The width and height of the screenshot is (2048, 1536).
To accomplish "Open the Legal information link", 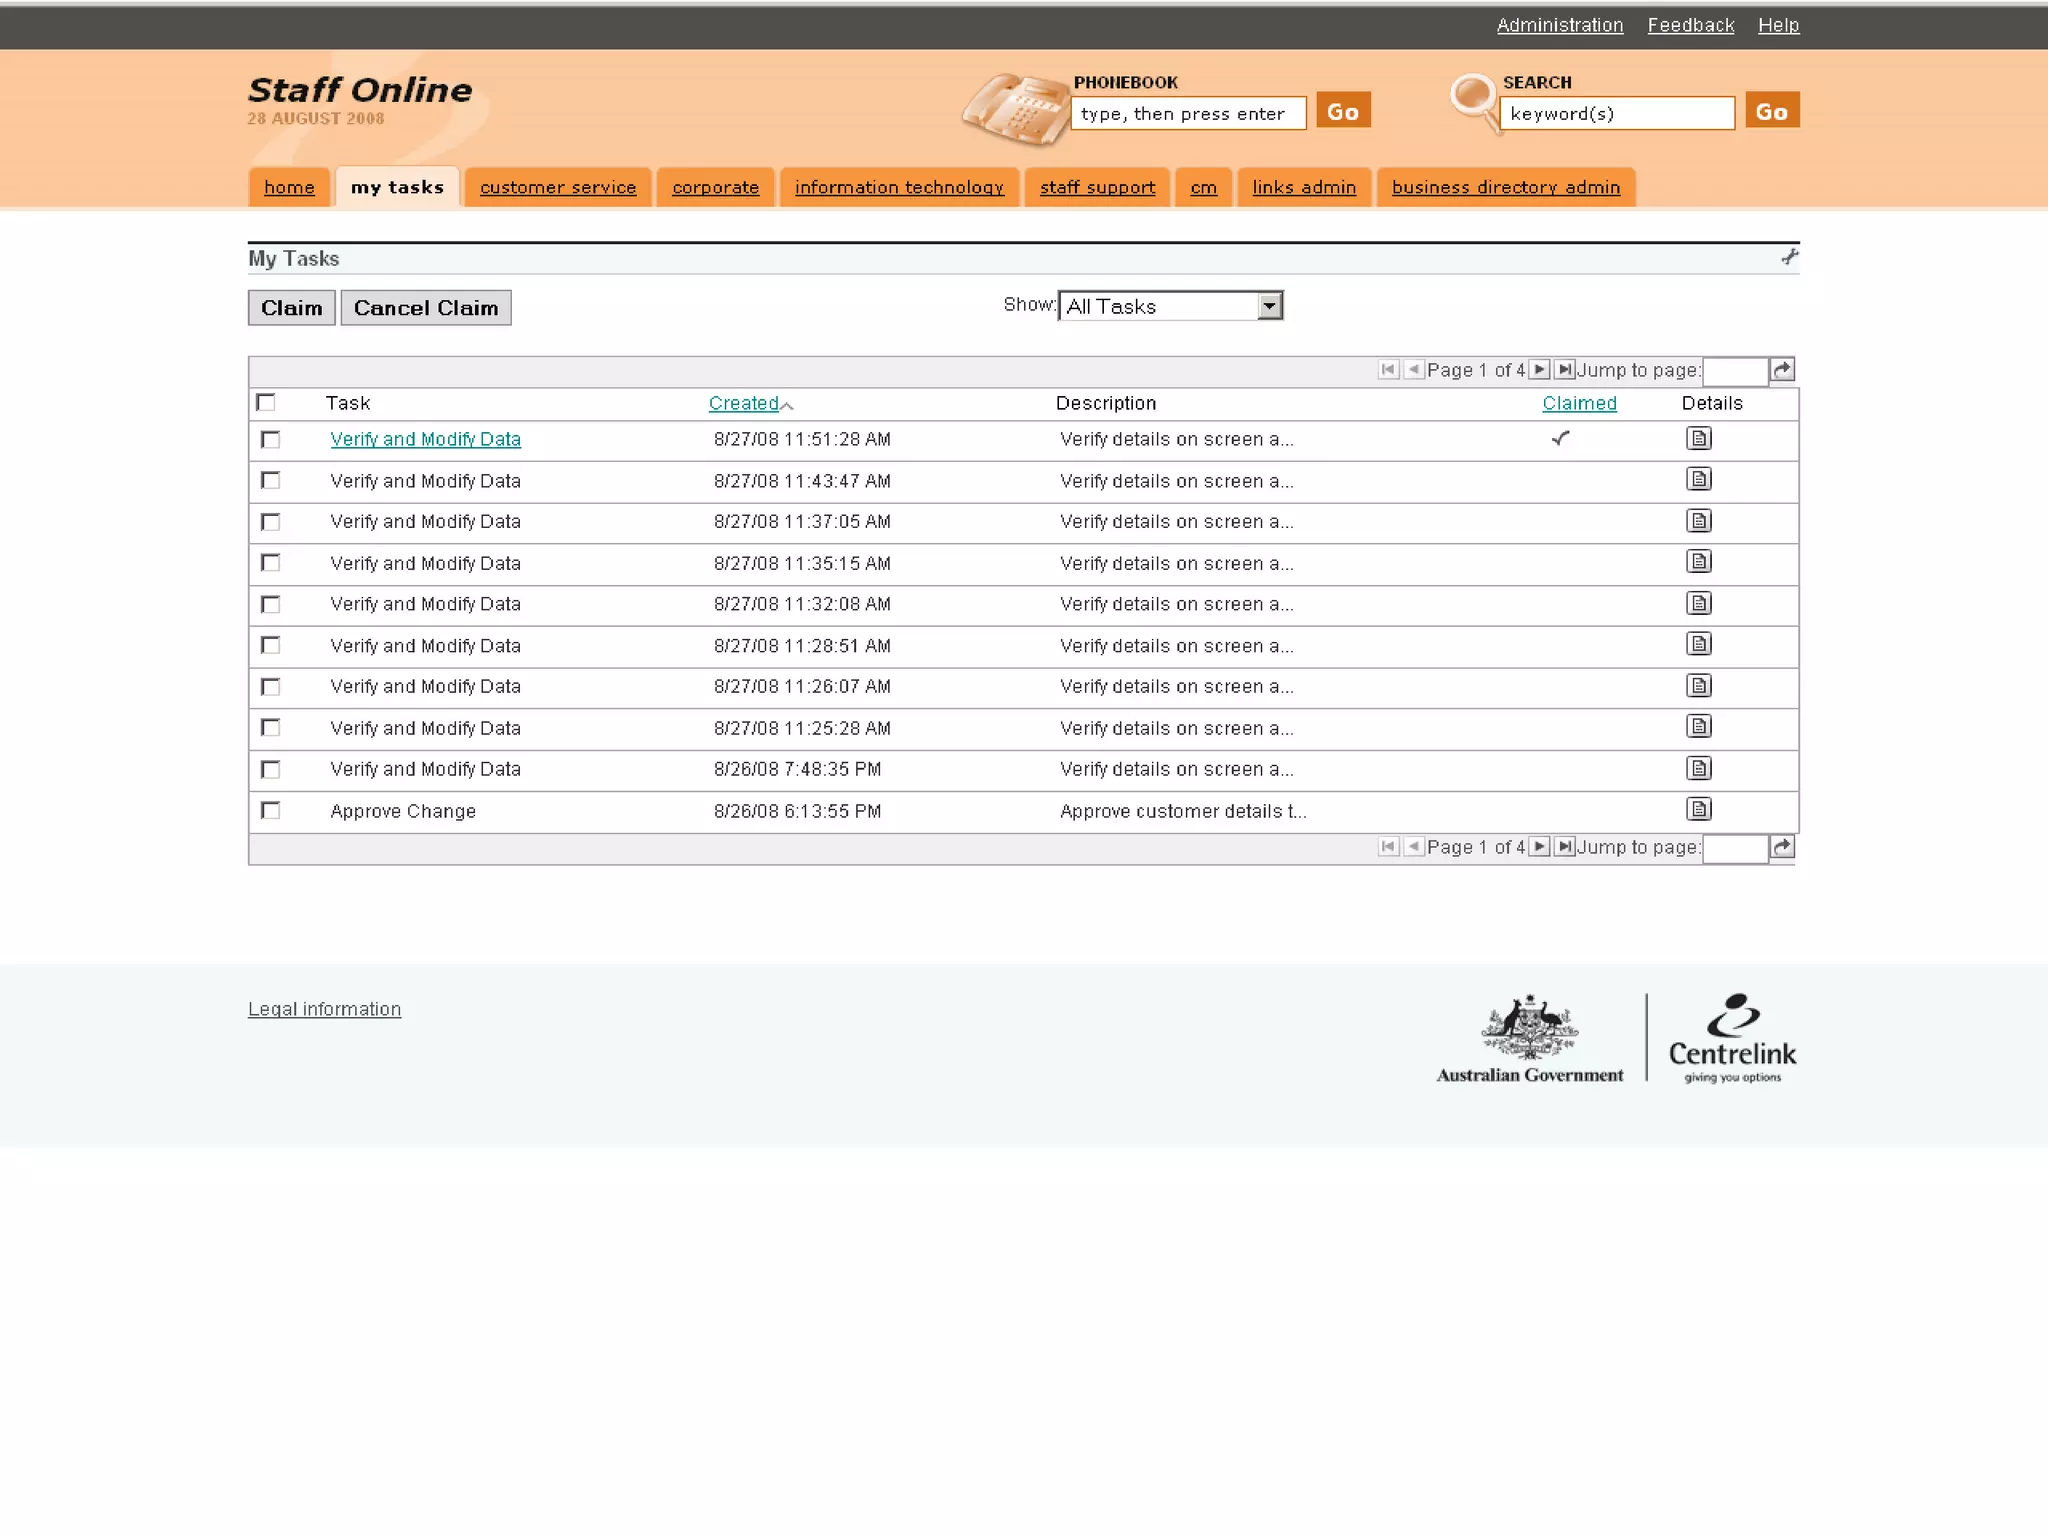I will (x=324, y=1009).
